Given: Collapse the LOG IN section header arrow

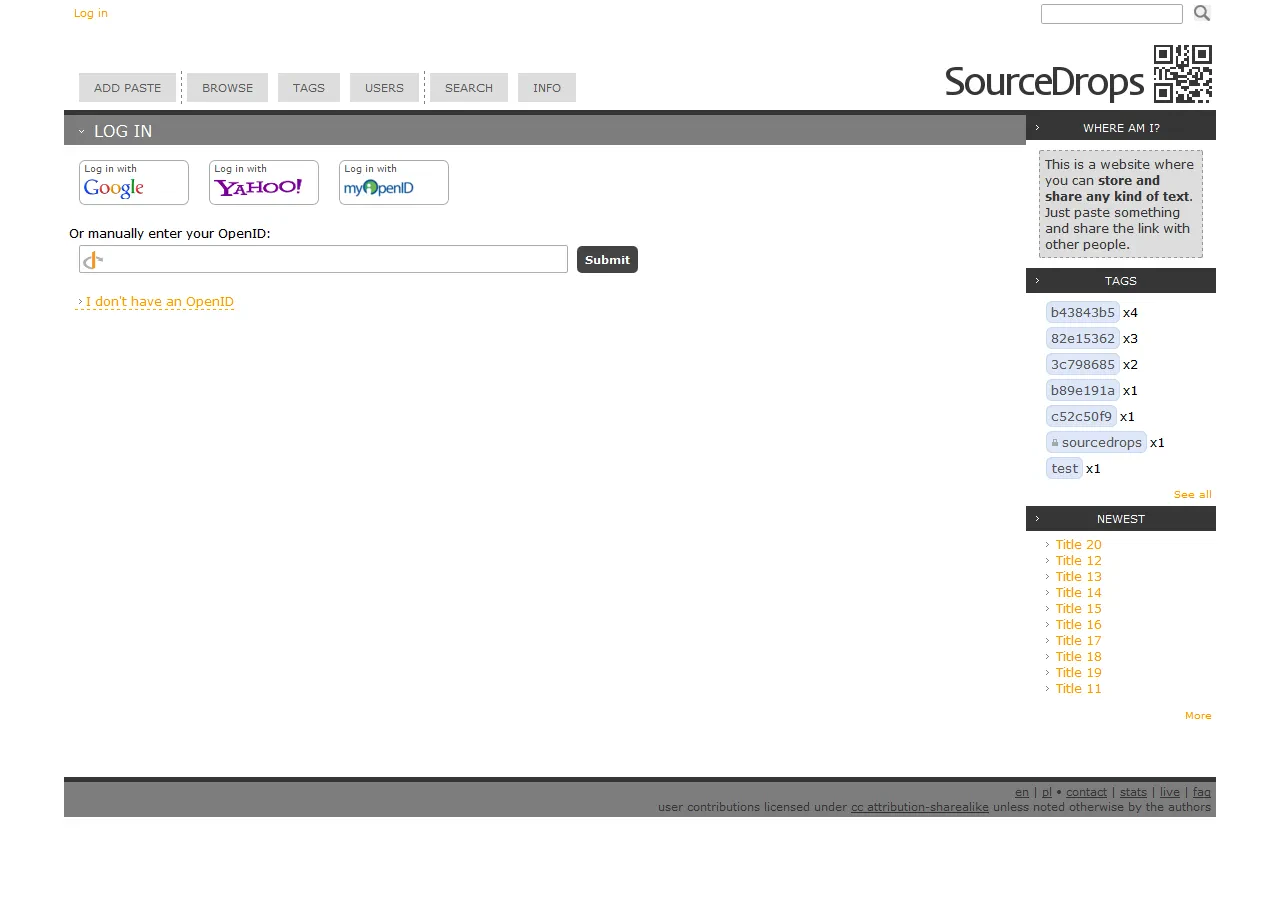Looking at the screenshot, I should click(82, 131).
